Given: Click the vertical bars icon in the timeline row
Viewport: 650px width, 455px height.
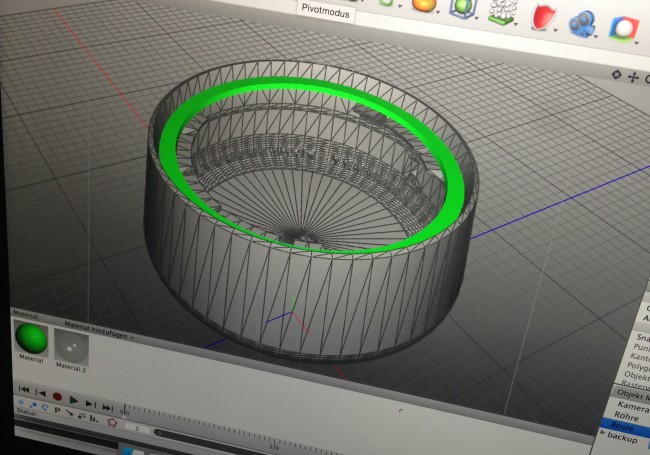Looking at the screenshot, I should click(93, 419).
